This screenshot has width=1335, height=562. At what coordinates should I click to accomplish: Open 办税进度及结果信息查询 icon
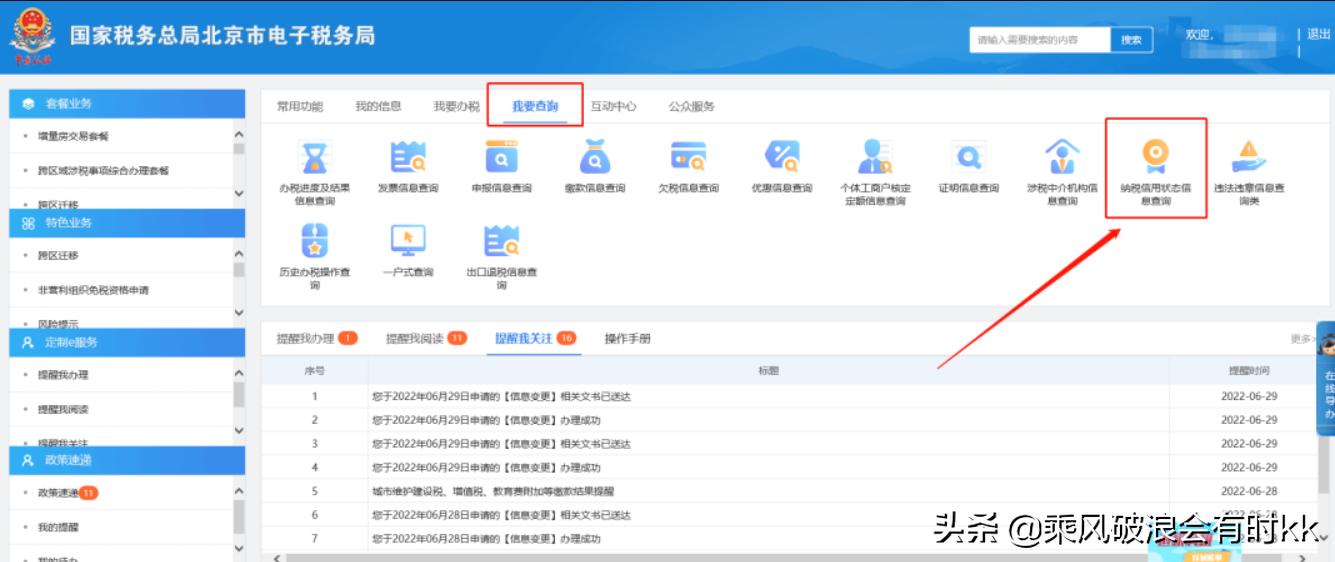[314, 156]
